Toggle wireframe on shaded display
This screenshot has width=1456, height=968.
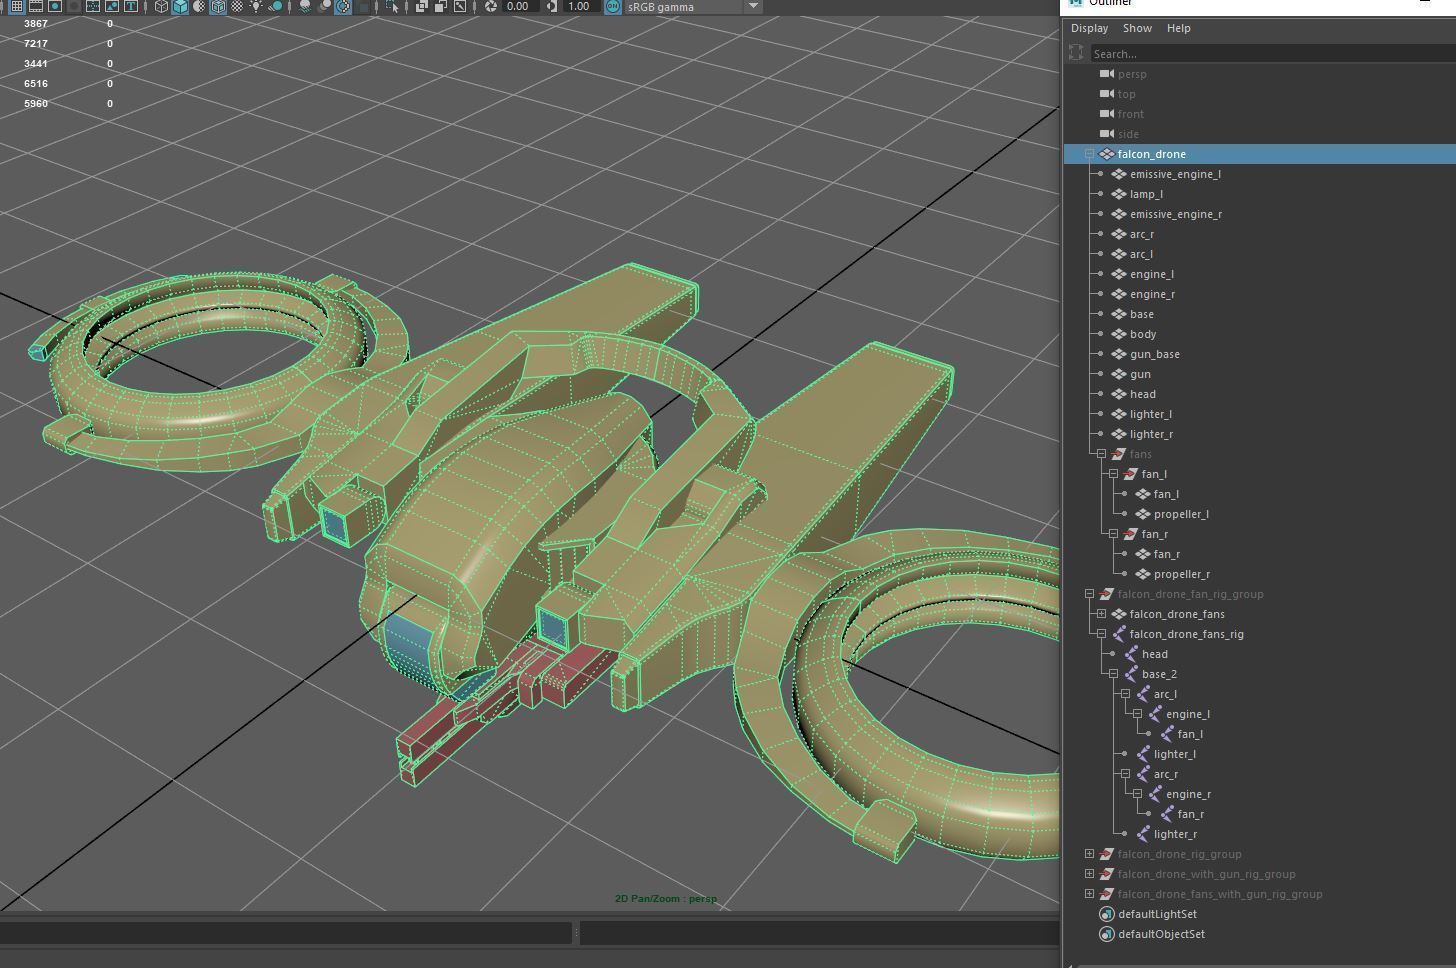217,6
